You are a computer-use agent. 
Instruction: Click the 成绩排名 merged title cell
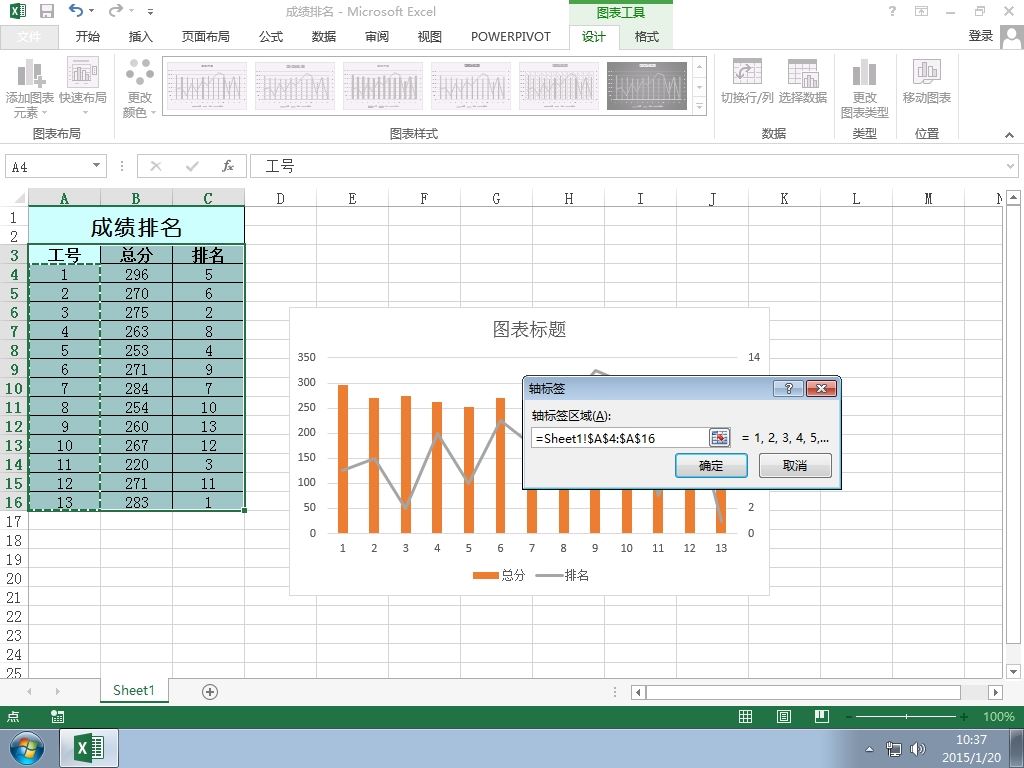pos(136,226)
